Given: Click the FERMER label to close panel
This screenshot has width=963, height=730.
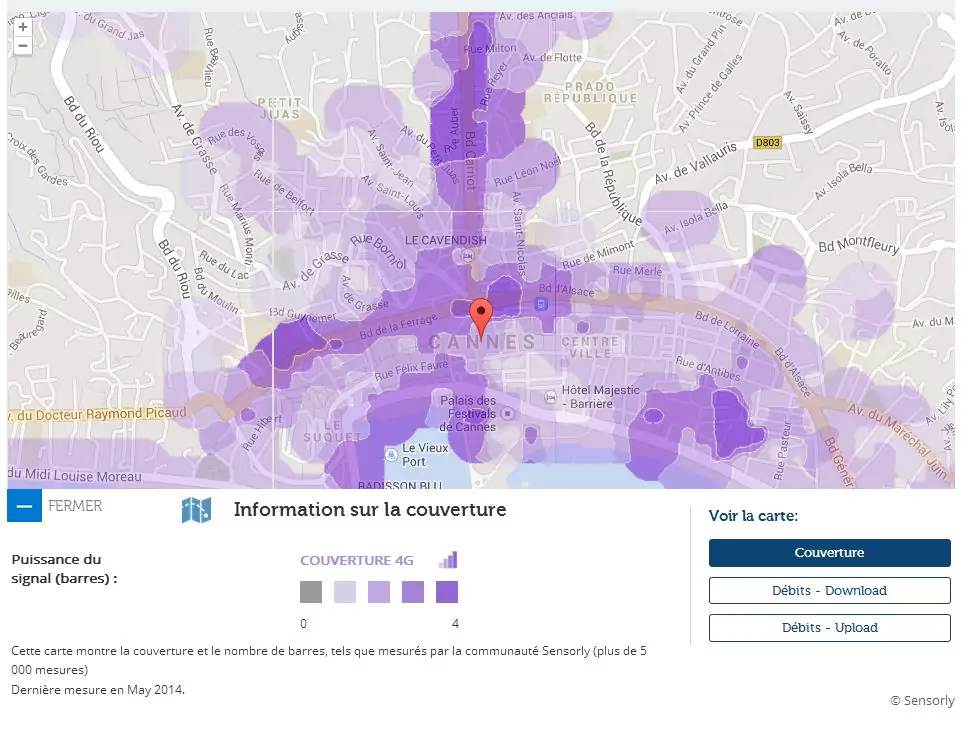Looking at the screenshot, I should (x=75, y=506).
